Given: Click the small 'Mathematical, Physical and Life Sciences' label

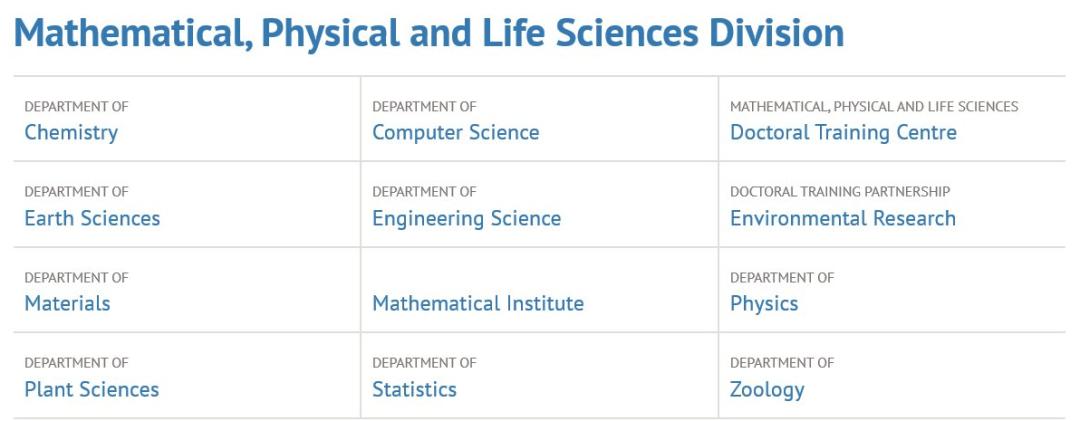Looking at the screenshot, I should (x=874, y=106).
